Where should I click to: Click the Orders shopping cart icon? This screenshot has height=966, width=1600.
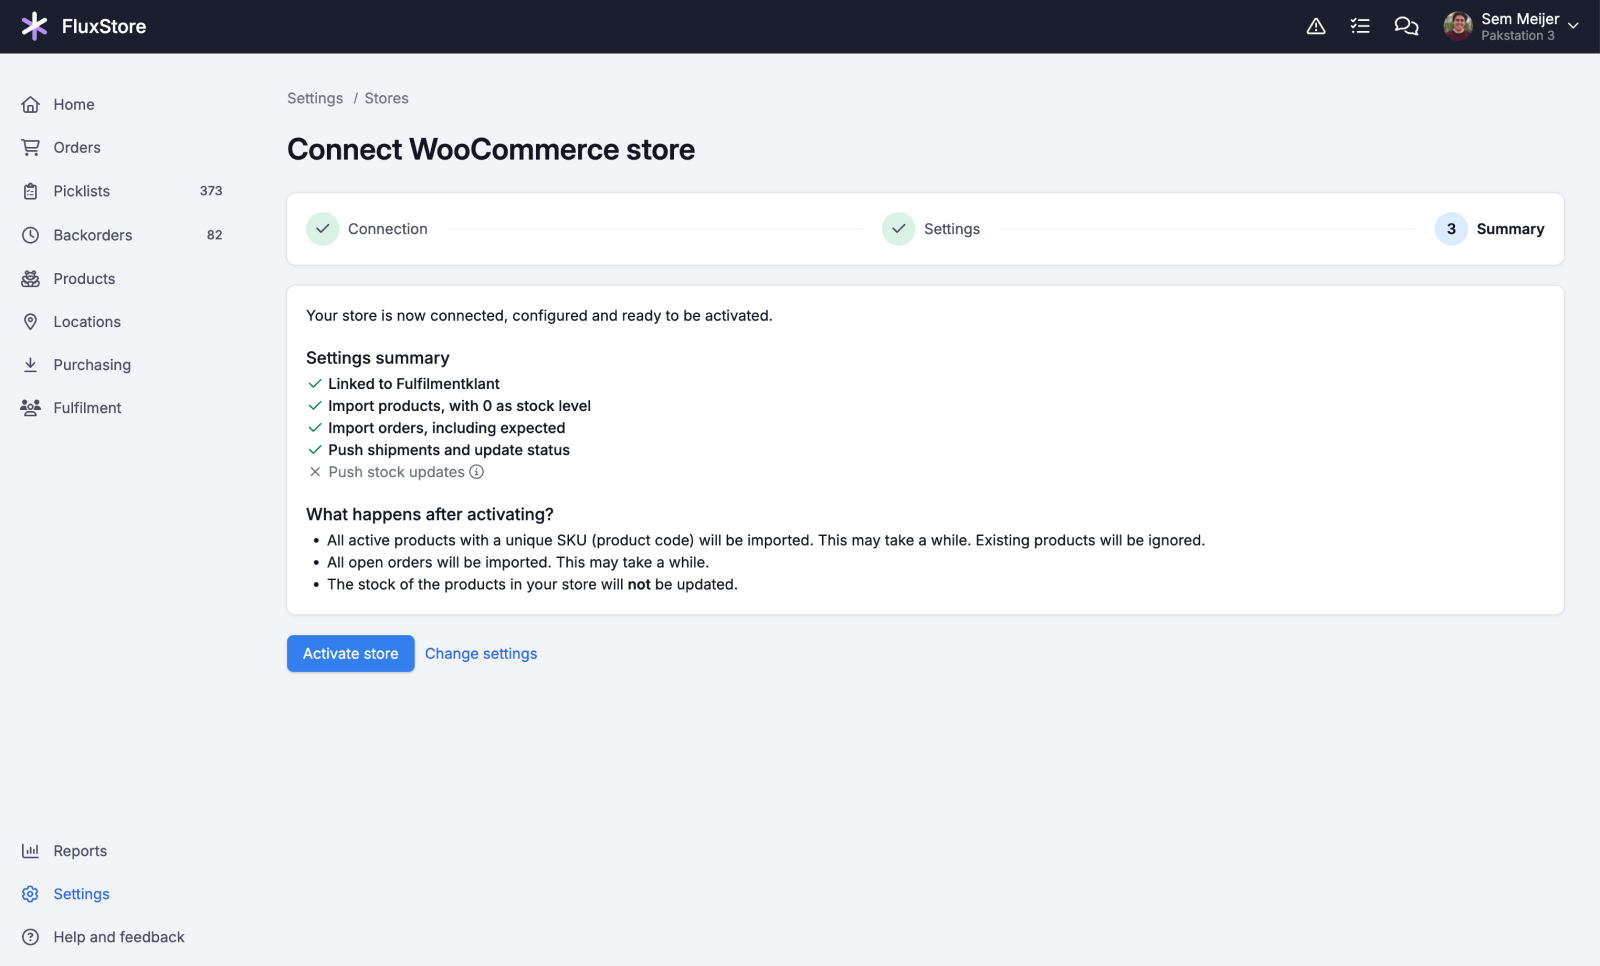(x=31, y=148)
